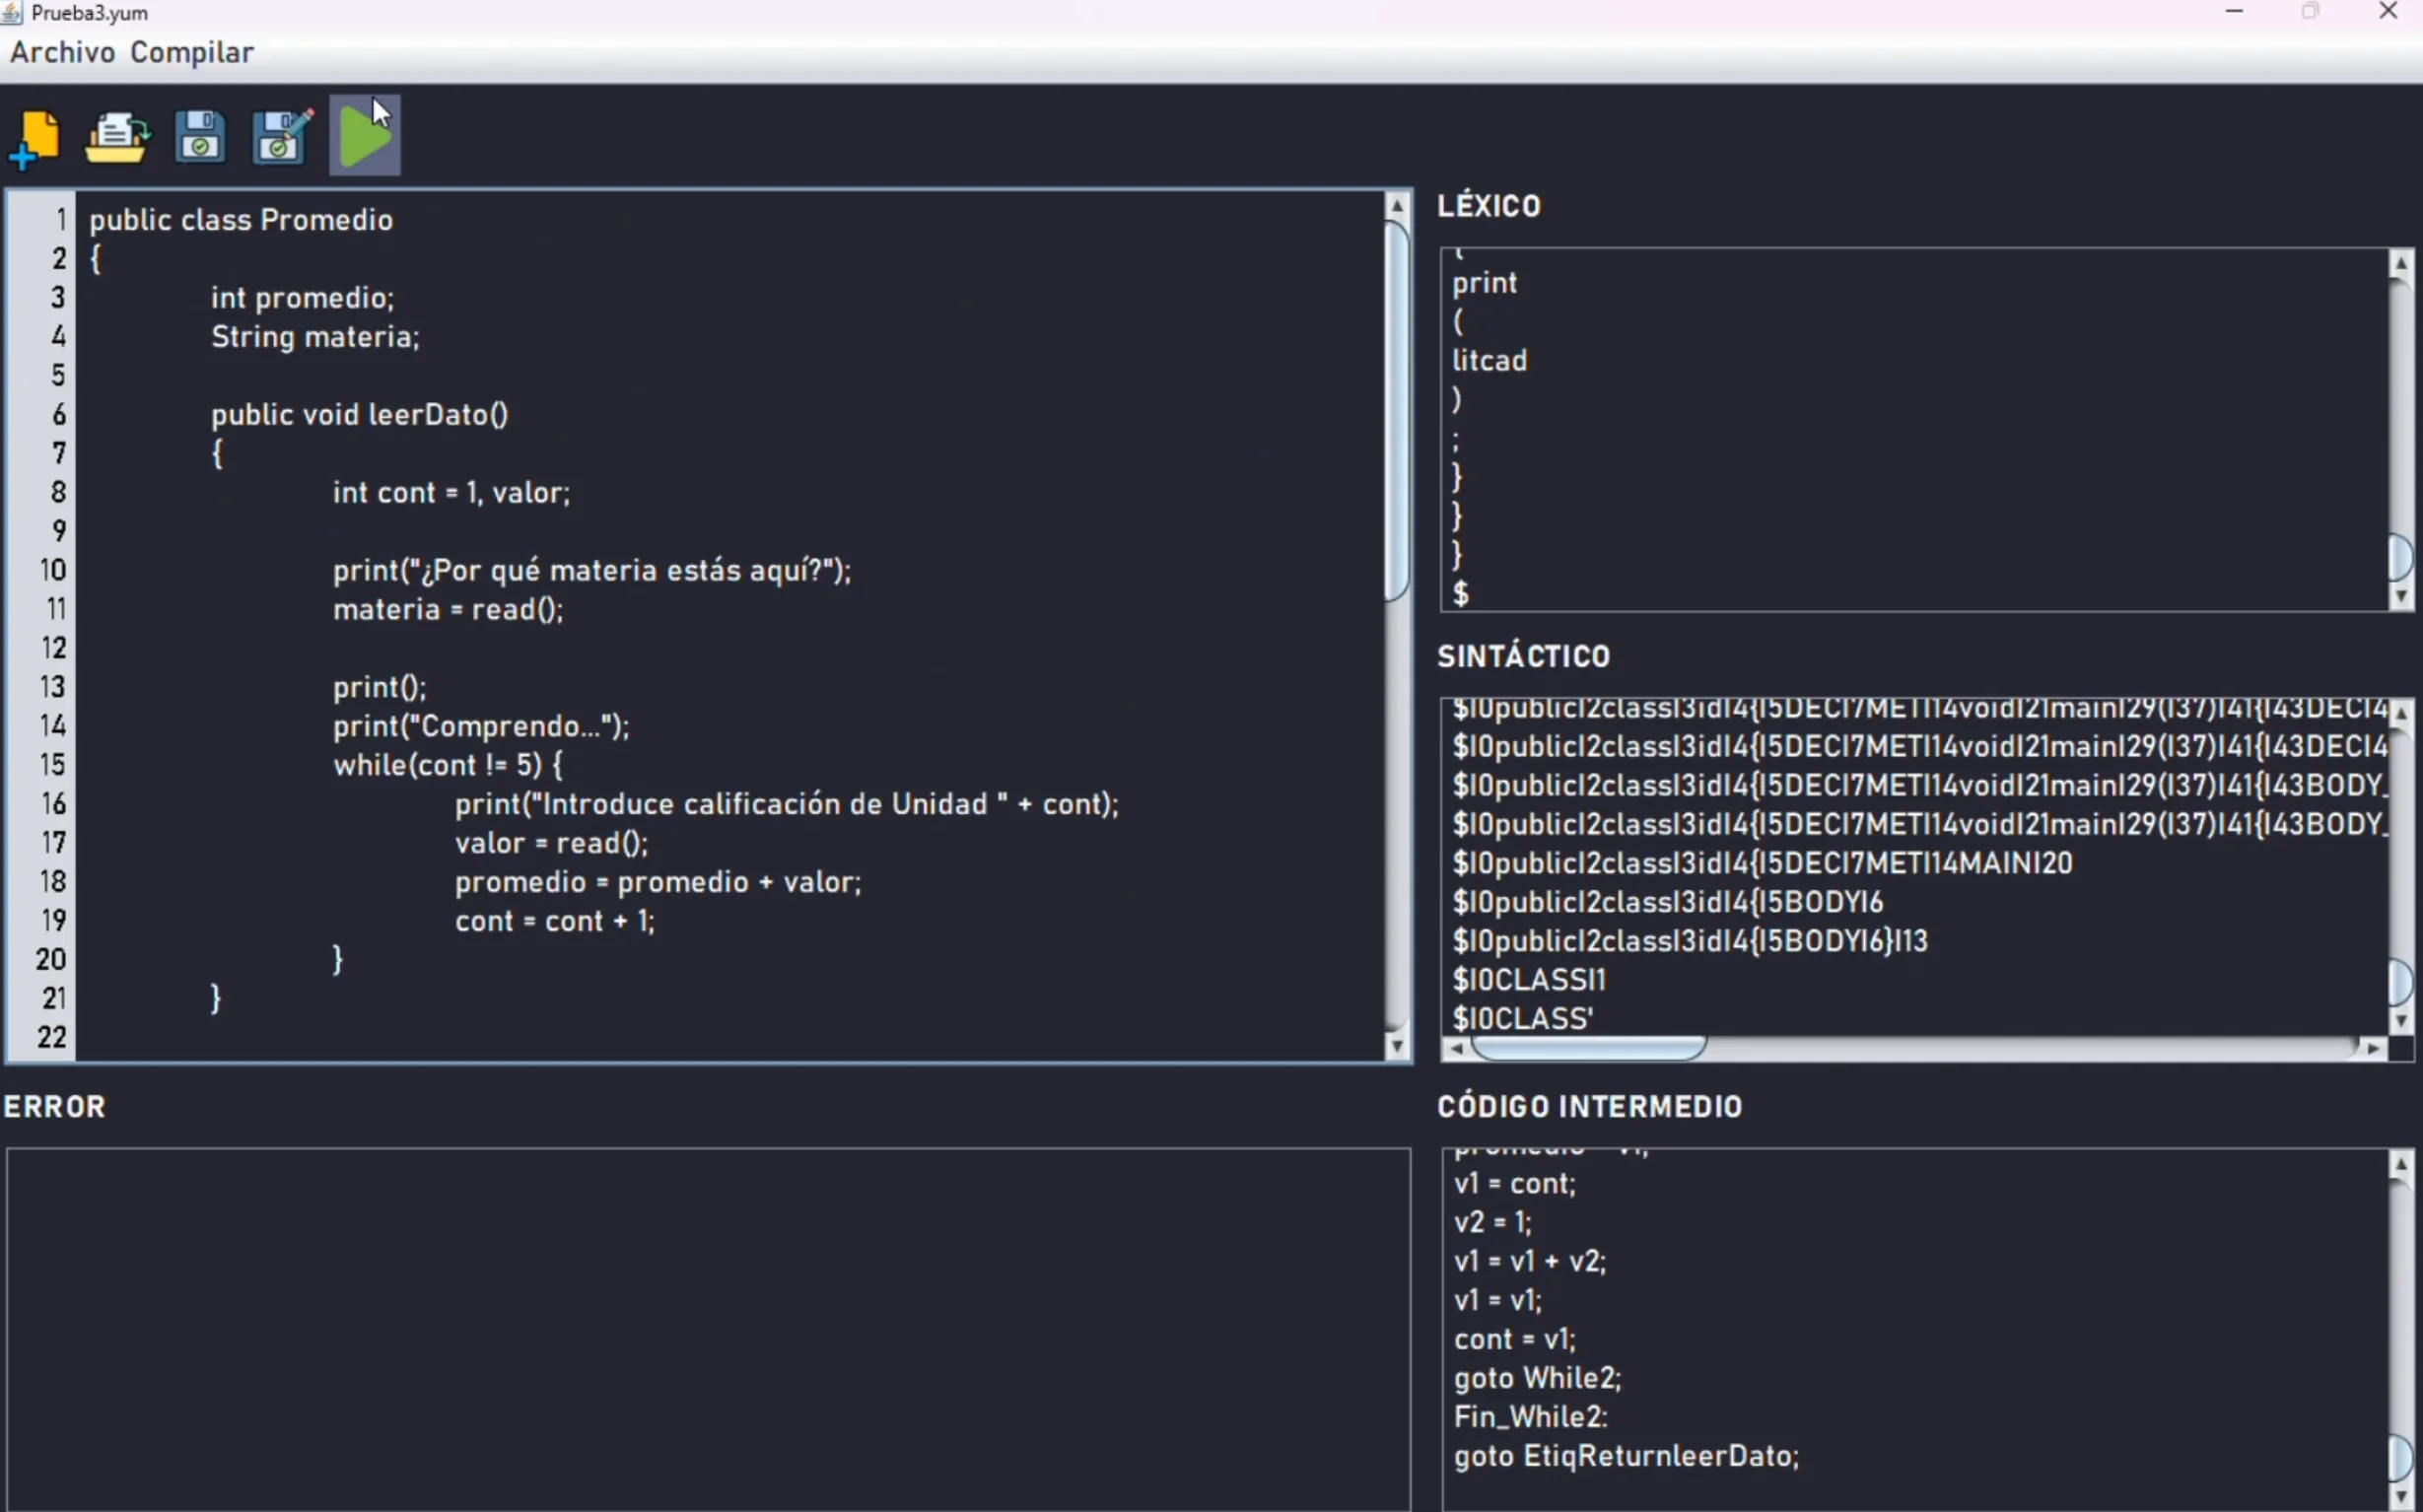Click code line 'promedio = promedio + valor;'
This screenshot has height=1512, width=2423.
(658, 882)
